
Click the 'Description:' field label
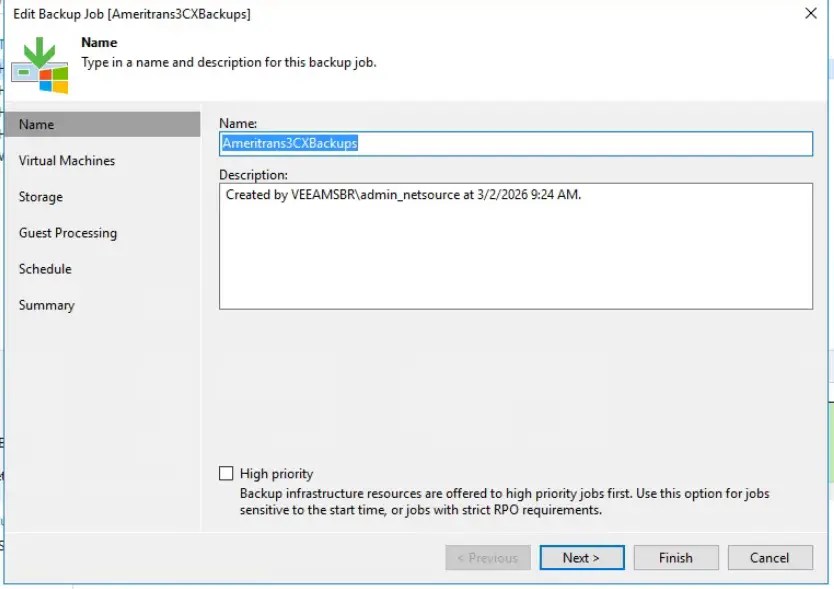[x=253, y=175]
